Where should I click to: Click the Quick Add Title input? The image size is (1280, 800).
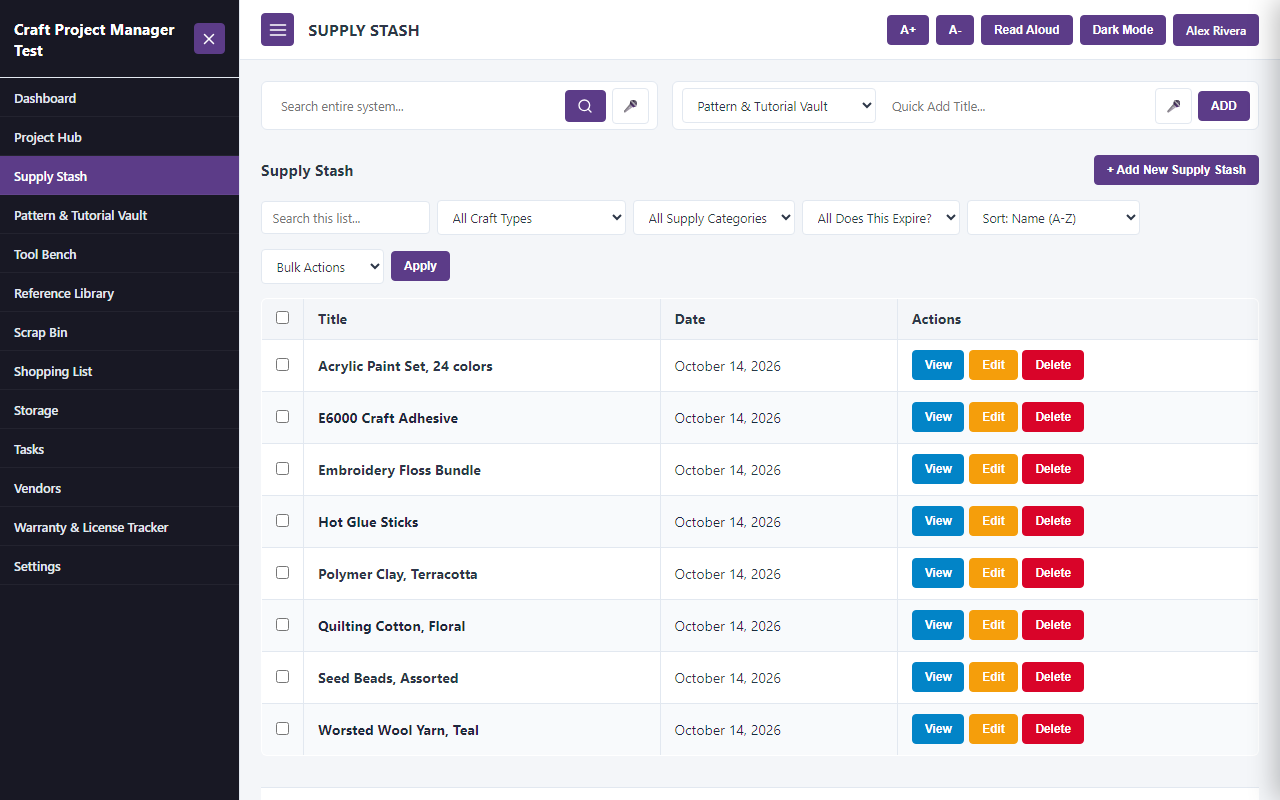point(1015,106)
